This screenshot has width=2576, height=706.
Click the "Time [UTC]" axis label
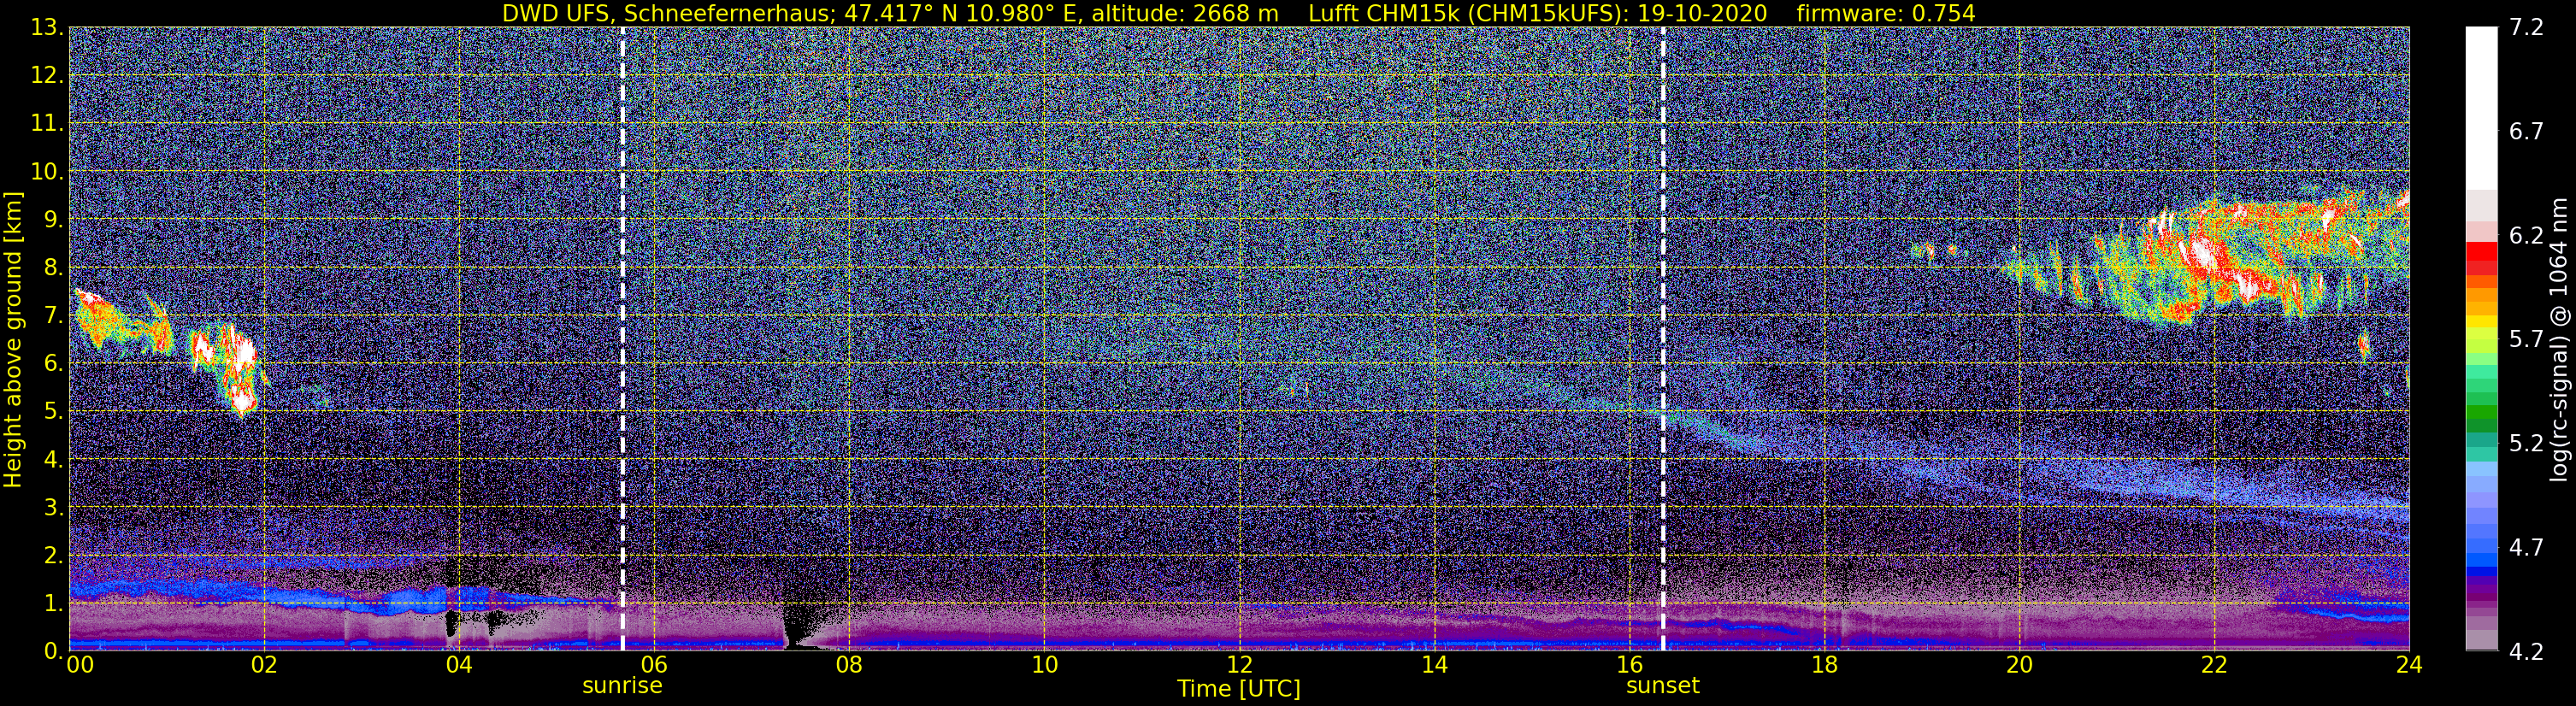[x=1239, y=689]
